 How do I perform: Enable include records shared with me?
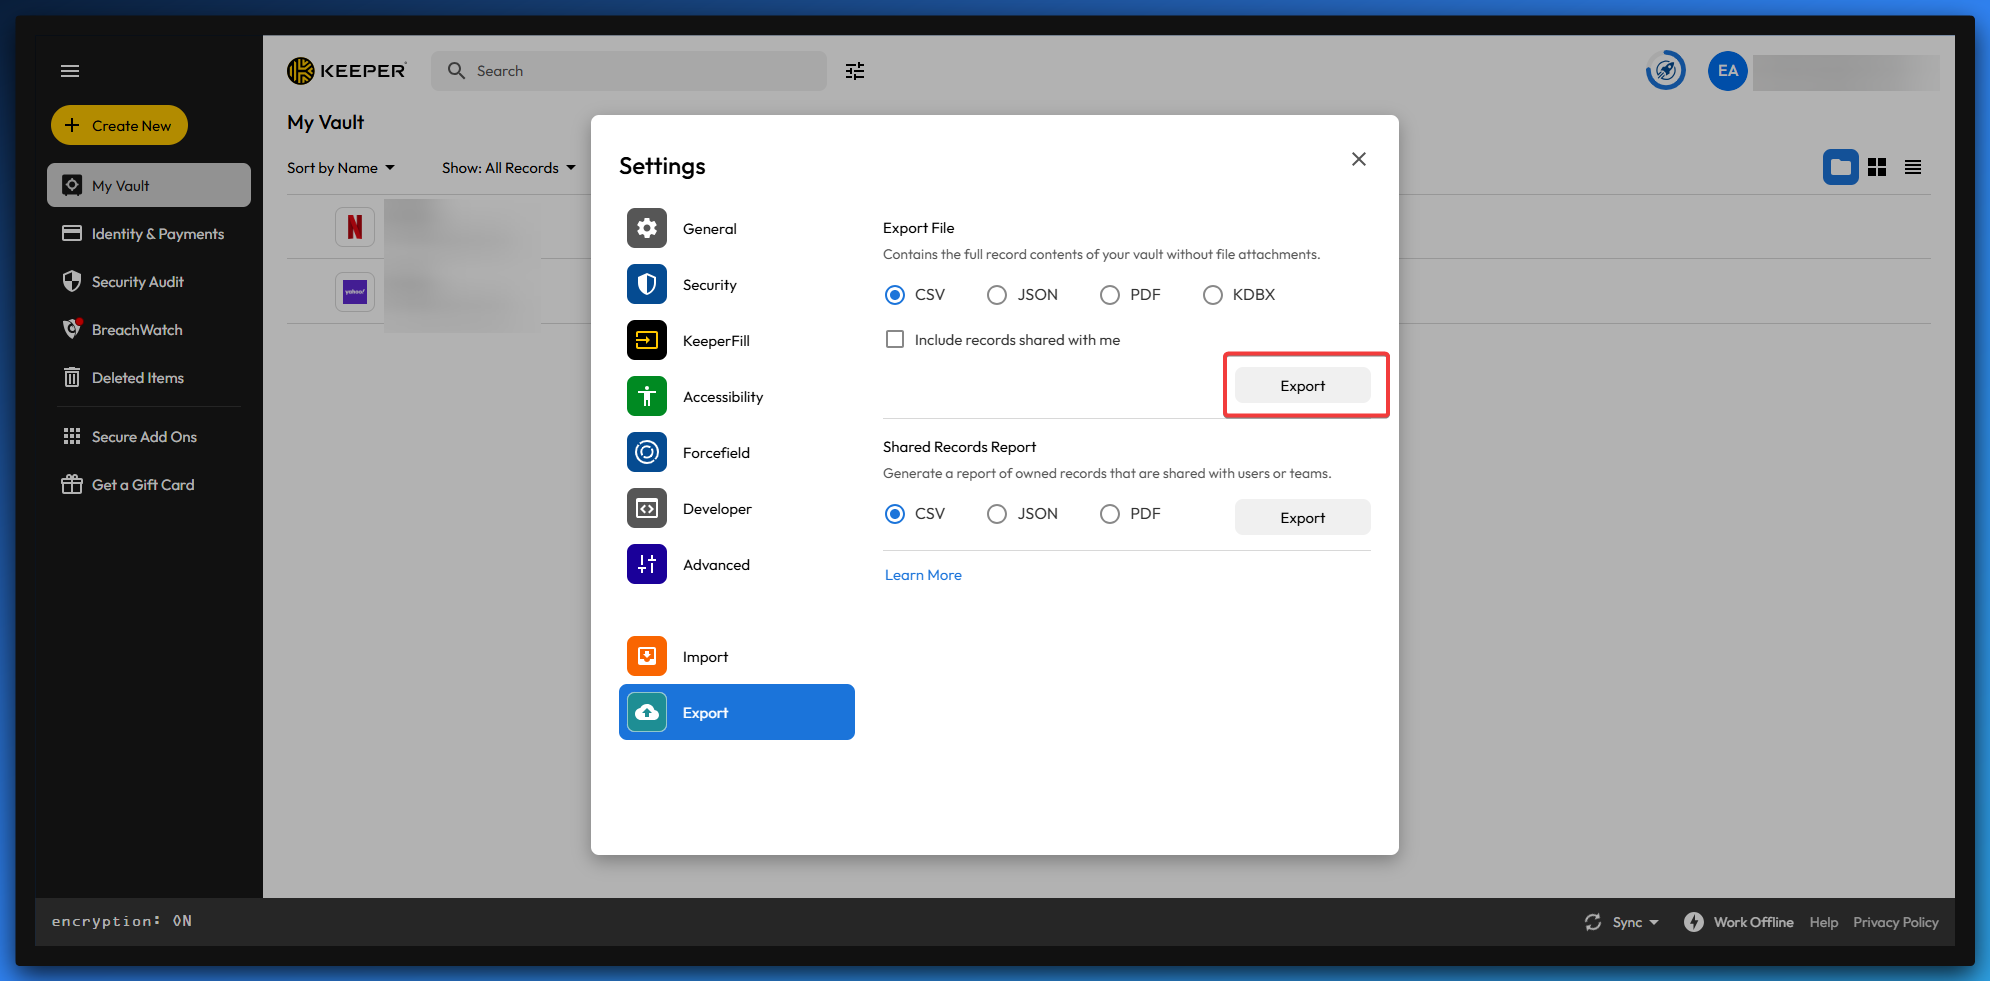(x=895, y=340)
